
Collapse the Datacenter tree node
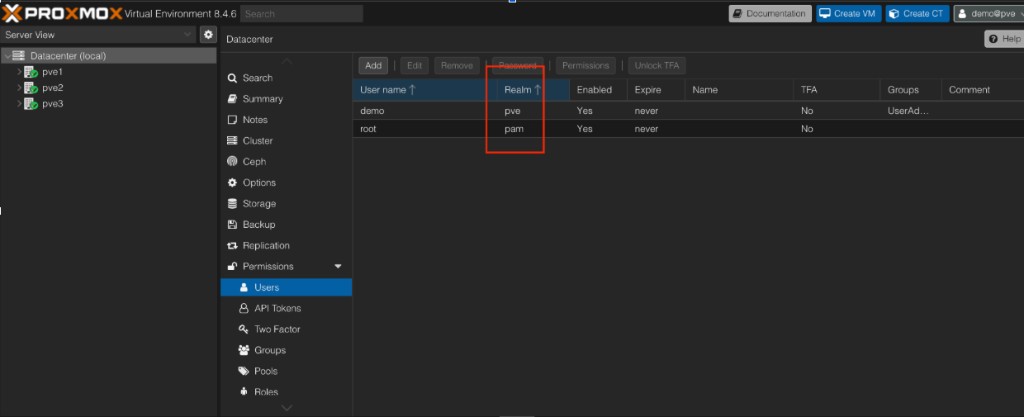[7, 56]
